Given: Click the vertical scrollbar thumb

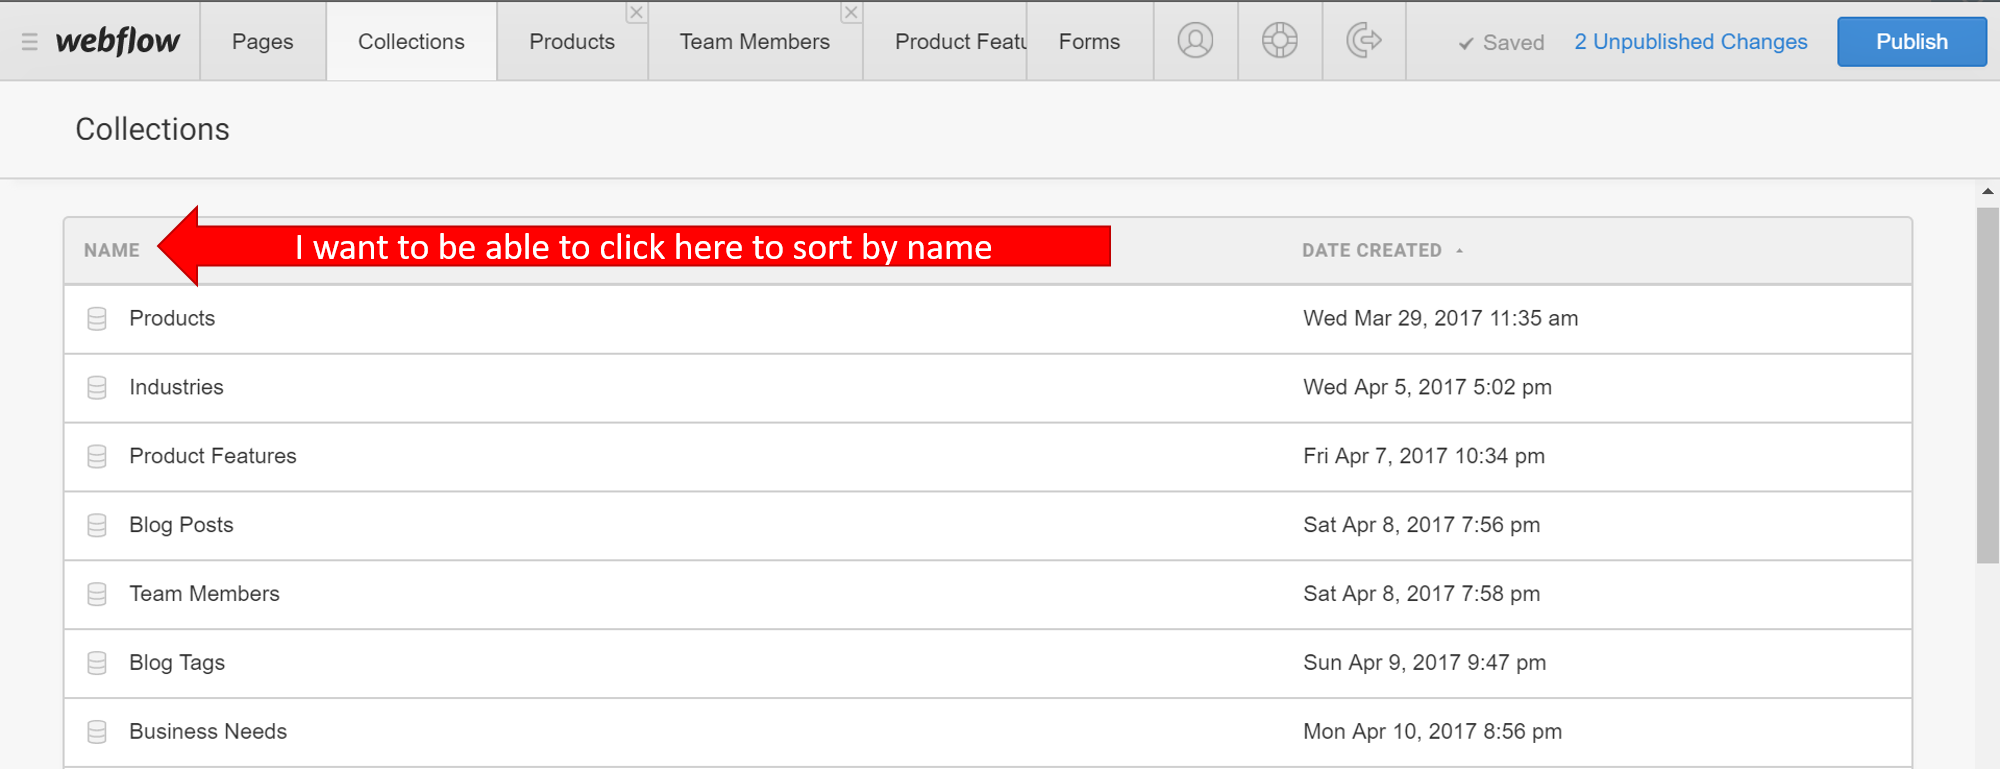Looking at the screenshot, I should pyautogui.click(x=1988, y=385).
